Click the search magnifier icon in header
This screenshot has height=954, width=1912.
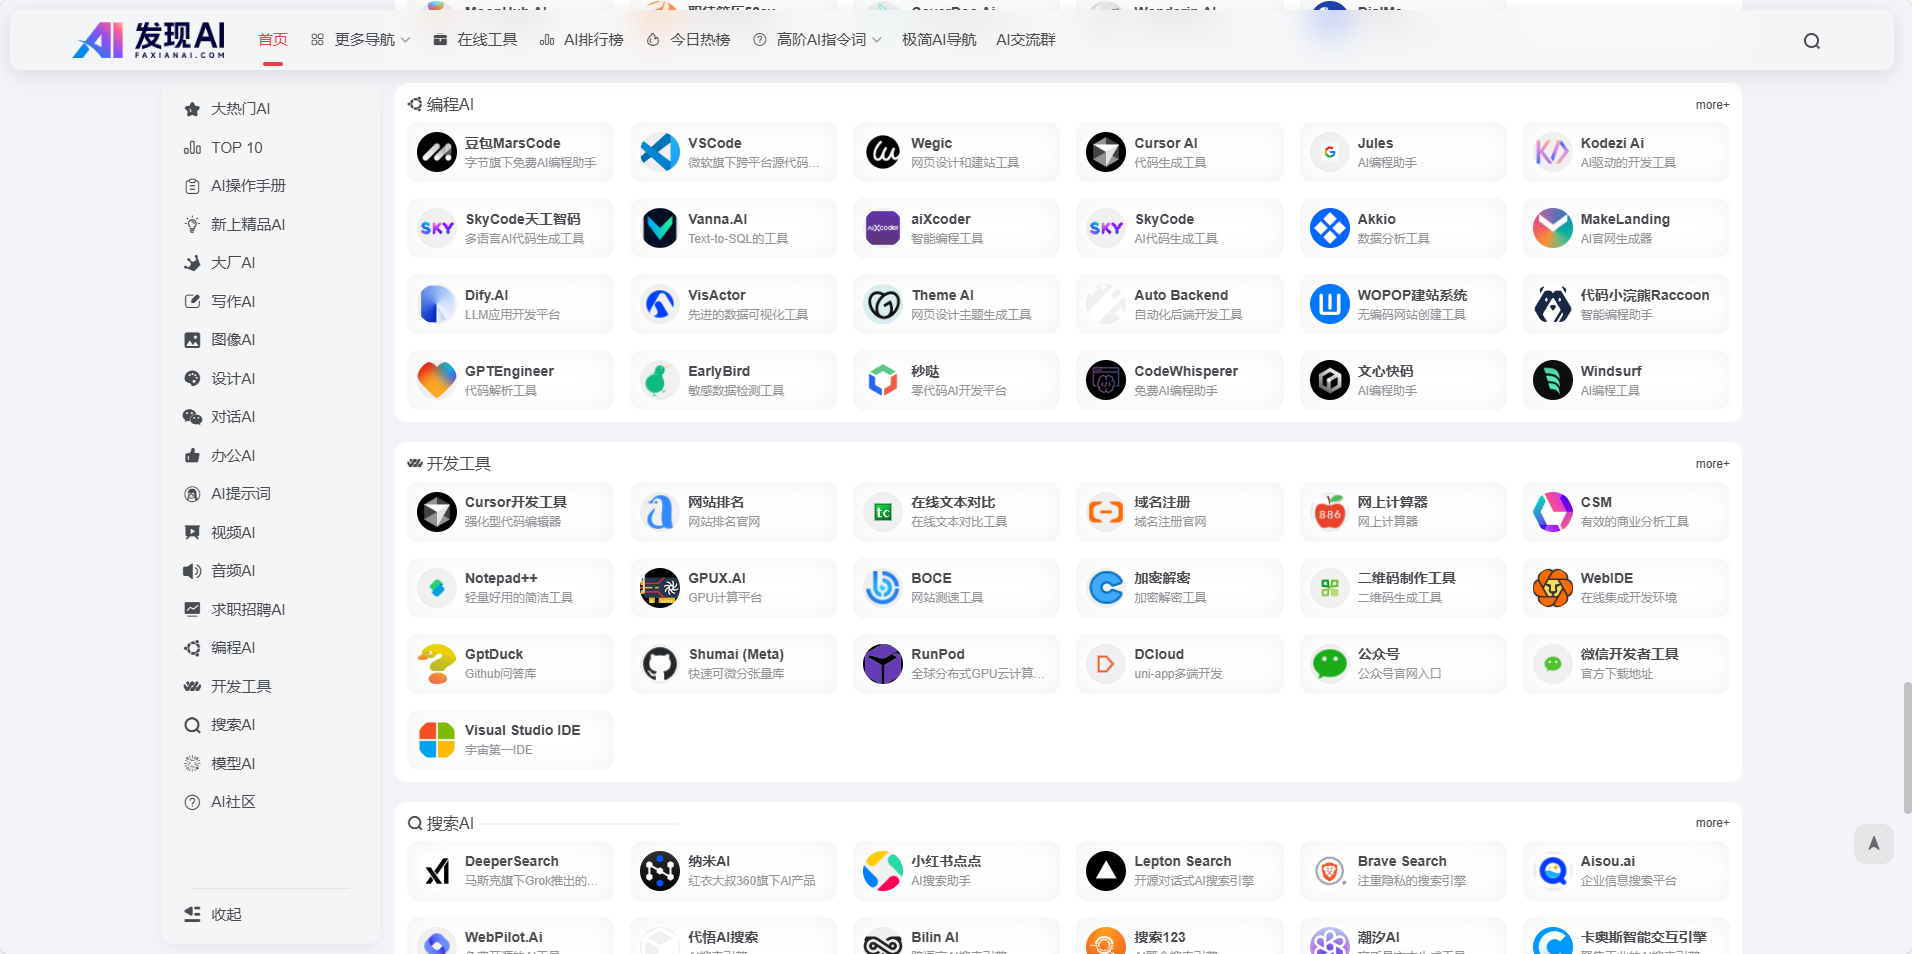point(1811,41)
